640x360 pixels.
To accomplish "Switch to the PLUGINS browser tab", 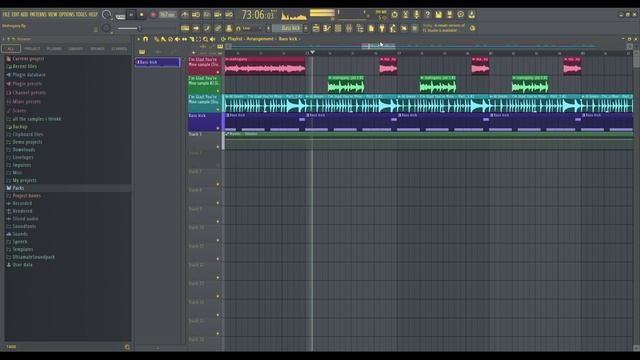I will pyautogui.click(x=54, y=49).
